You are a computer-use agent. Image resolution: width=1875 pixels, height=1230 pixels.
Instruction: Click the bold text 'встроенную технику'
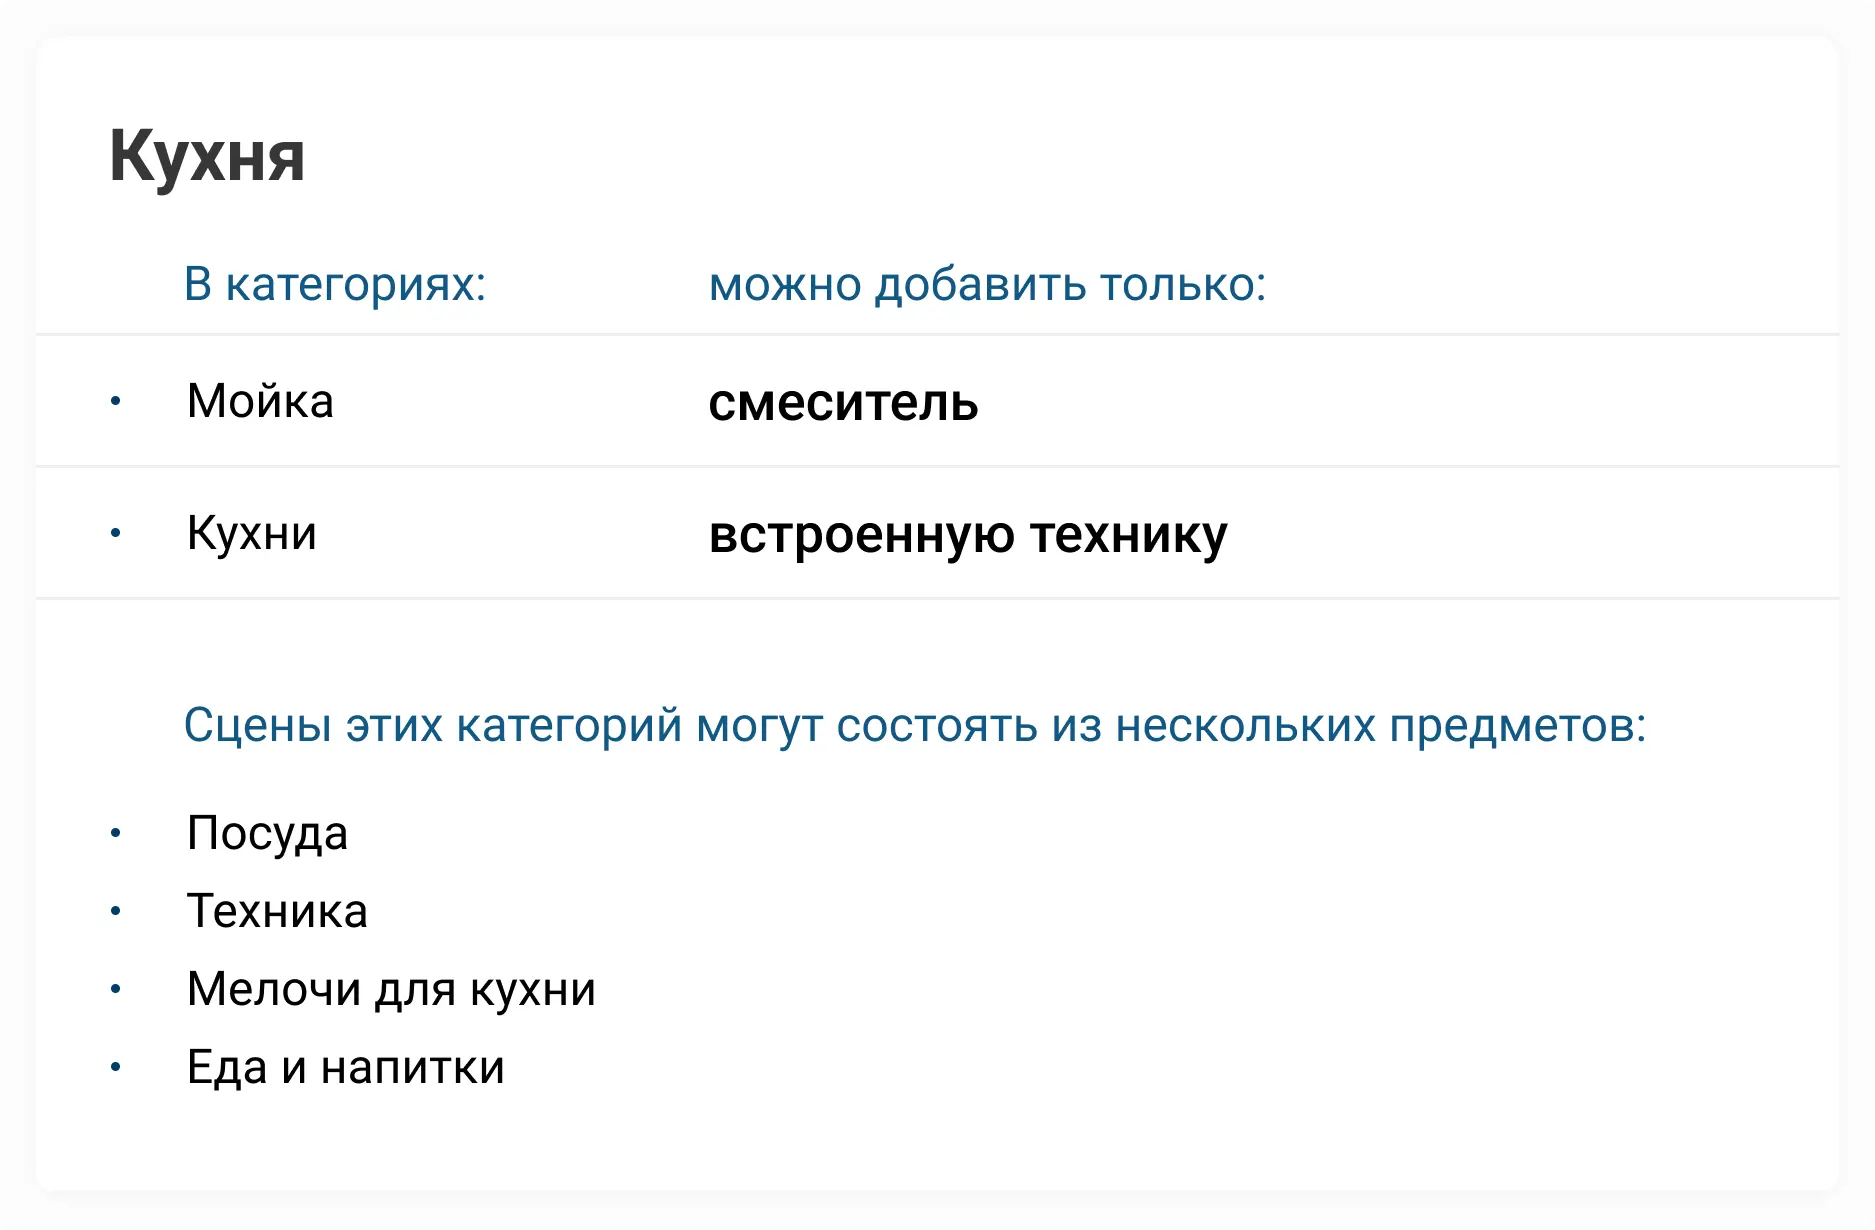pos(967,535)
